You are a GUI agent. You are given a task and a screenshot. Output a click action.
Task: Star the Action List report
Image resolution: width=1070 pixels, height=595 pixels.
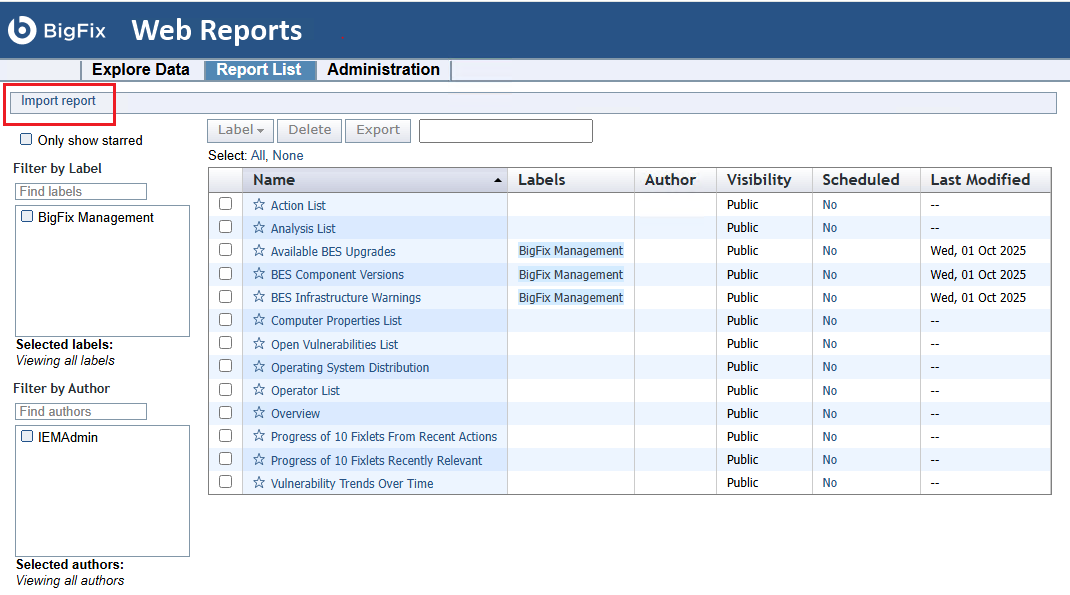click(x=259, y=205)
